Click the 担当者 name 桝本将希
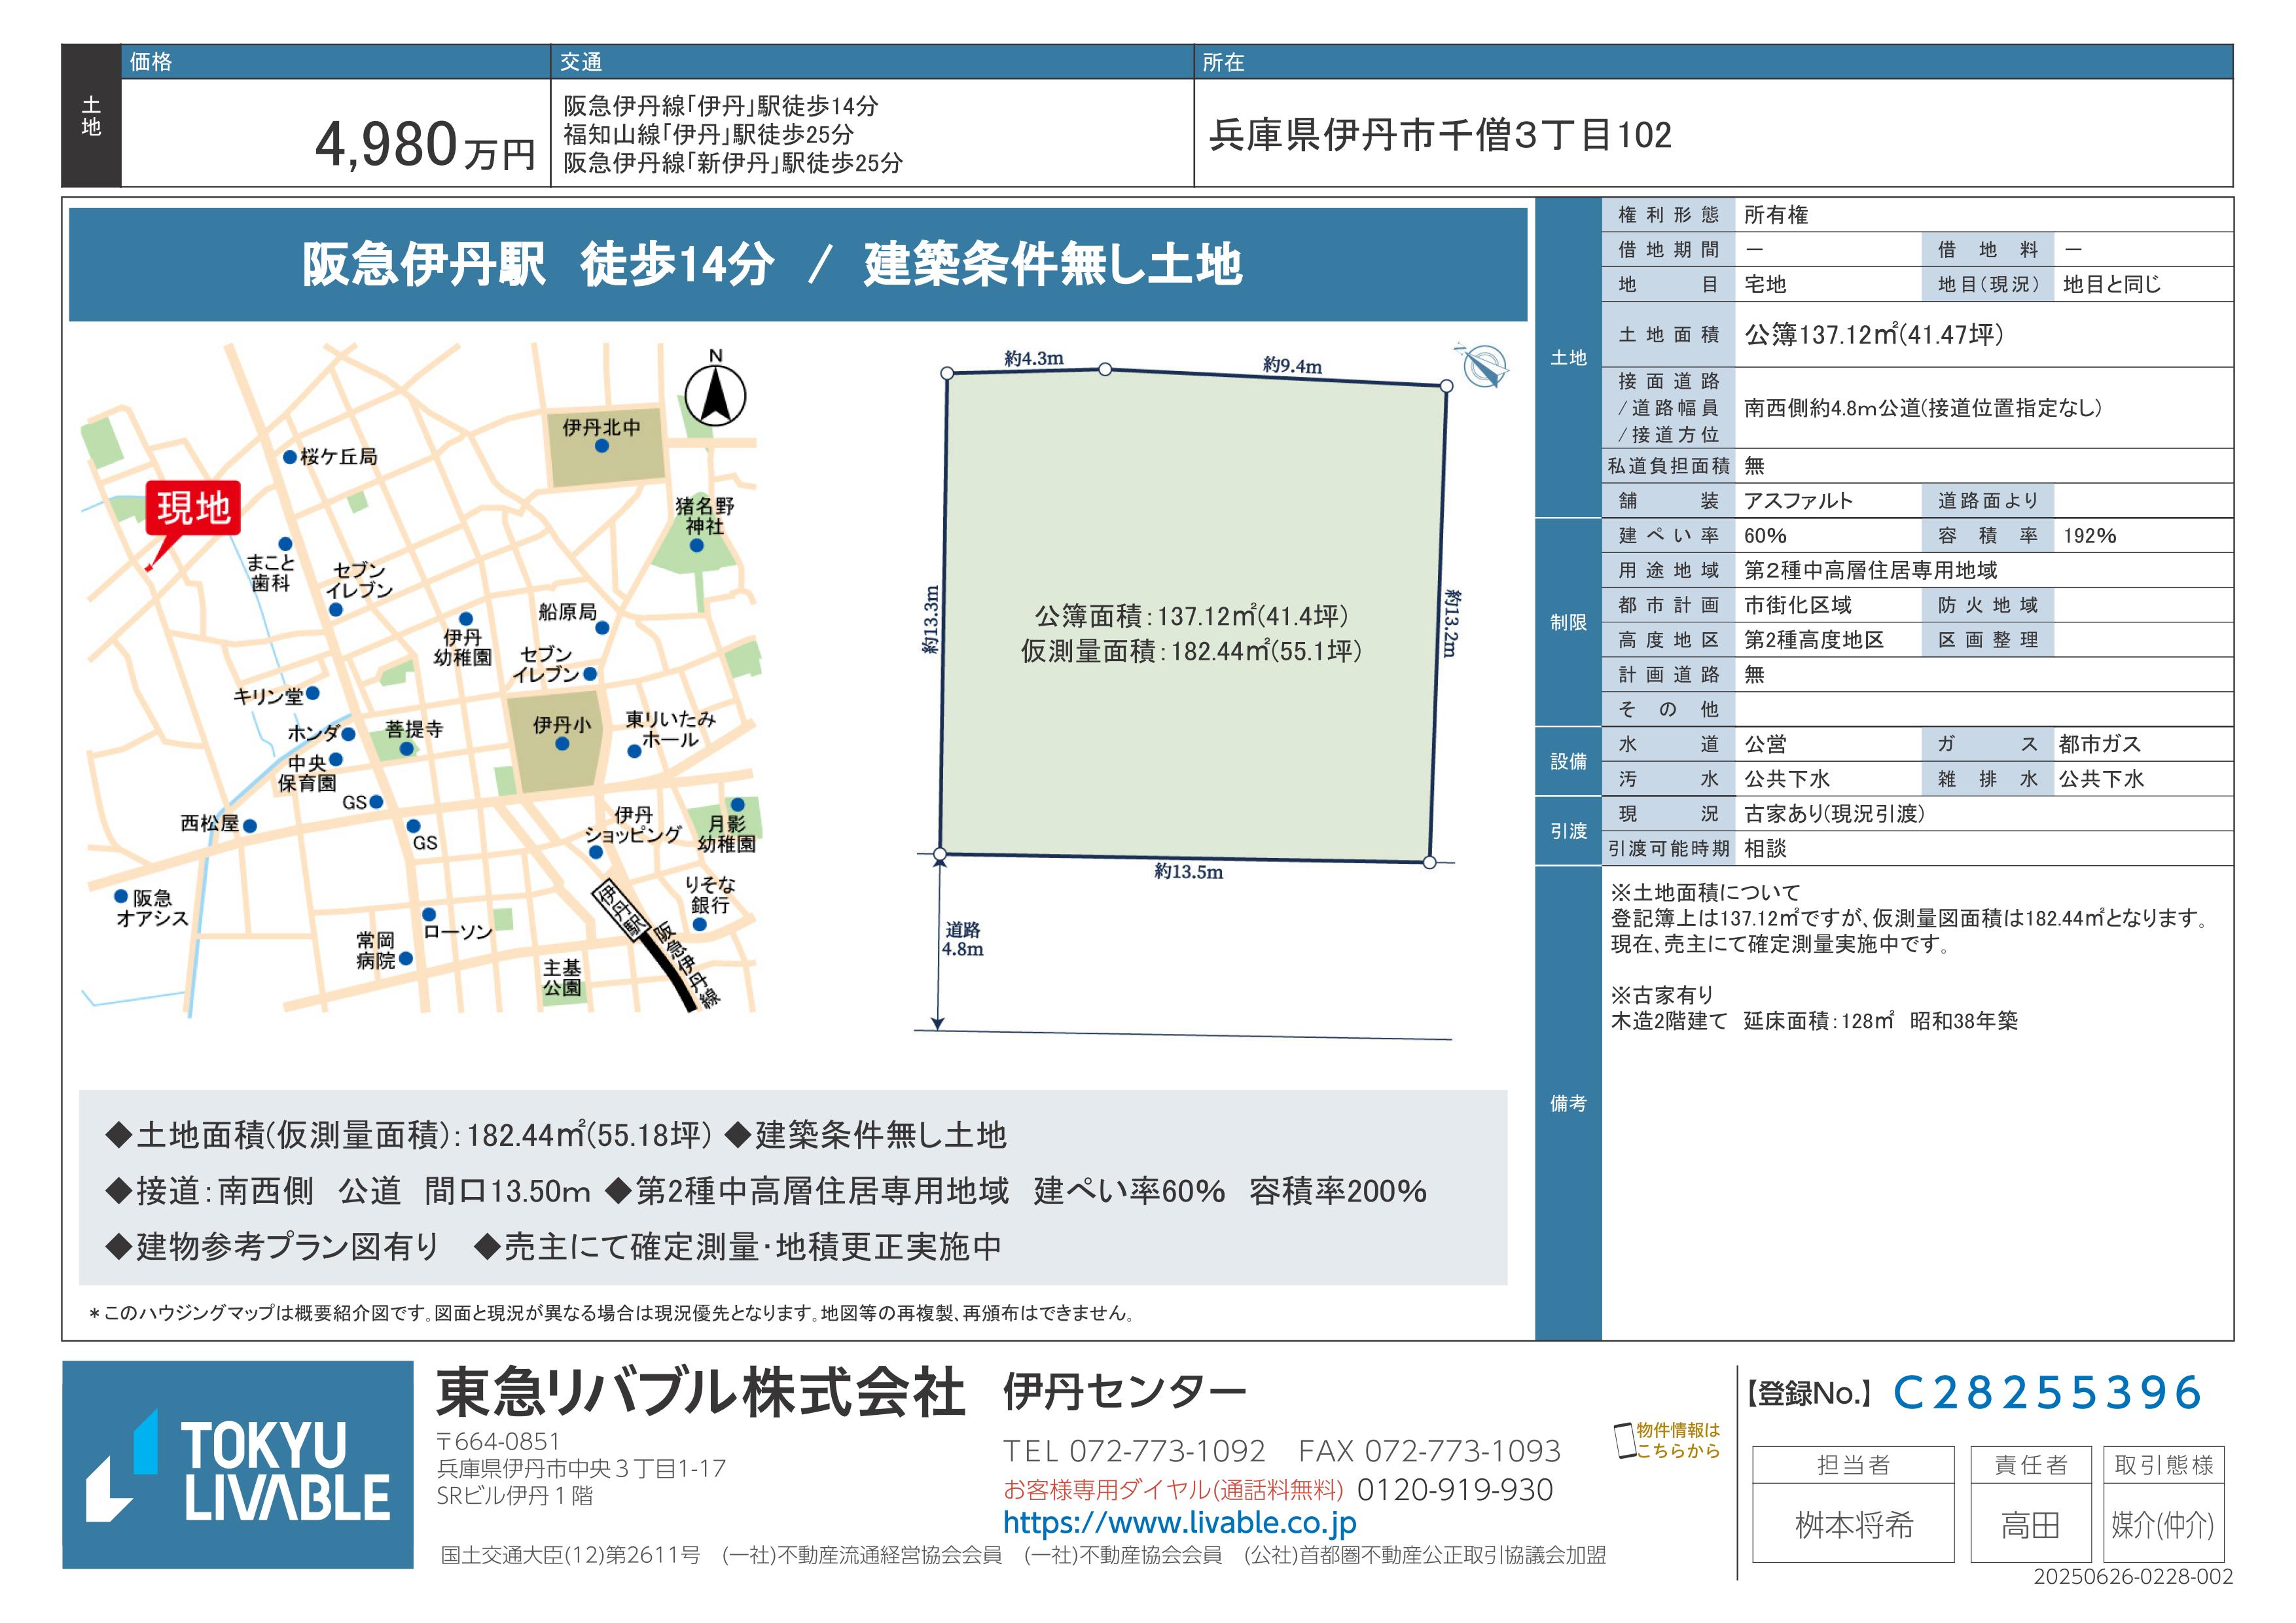This screenshot has height=1623, width=2296. coord(1853,1525)
